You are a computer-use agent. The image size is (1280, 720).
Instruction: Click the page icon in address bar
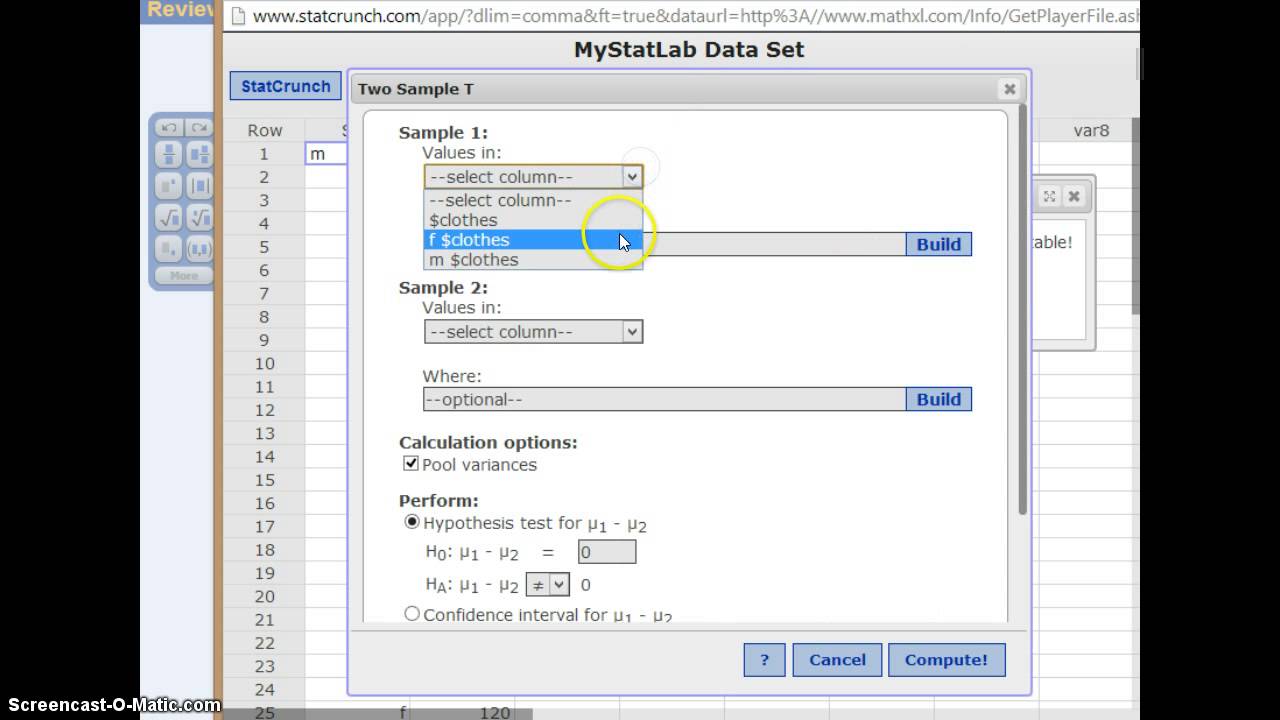pyautogui.click(x=237, y=16)
